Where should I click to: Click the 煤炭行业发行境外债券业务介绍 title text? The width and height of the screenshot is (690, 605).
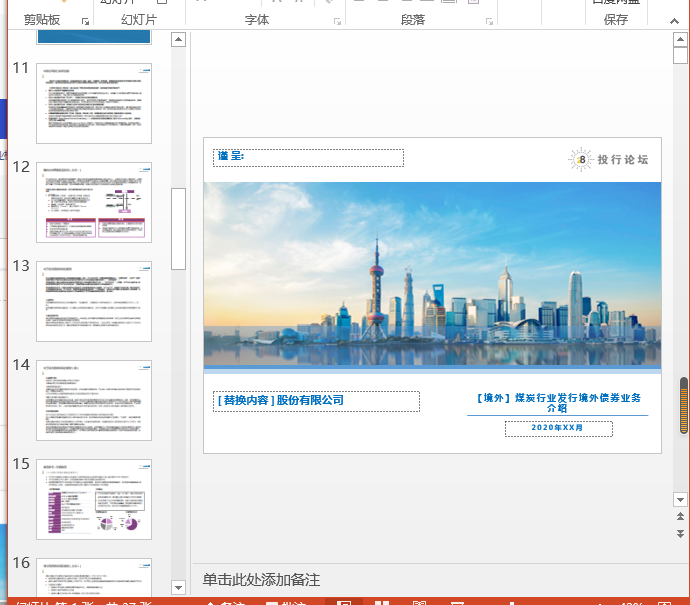(558, 403)
